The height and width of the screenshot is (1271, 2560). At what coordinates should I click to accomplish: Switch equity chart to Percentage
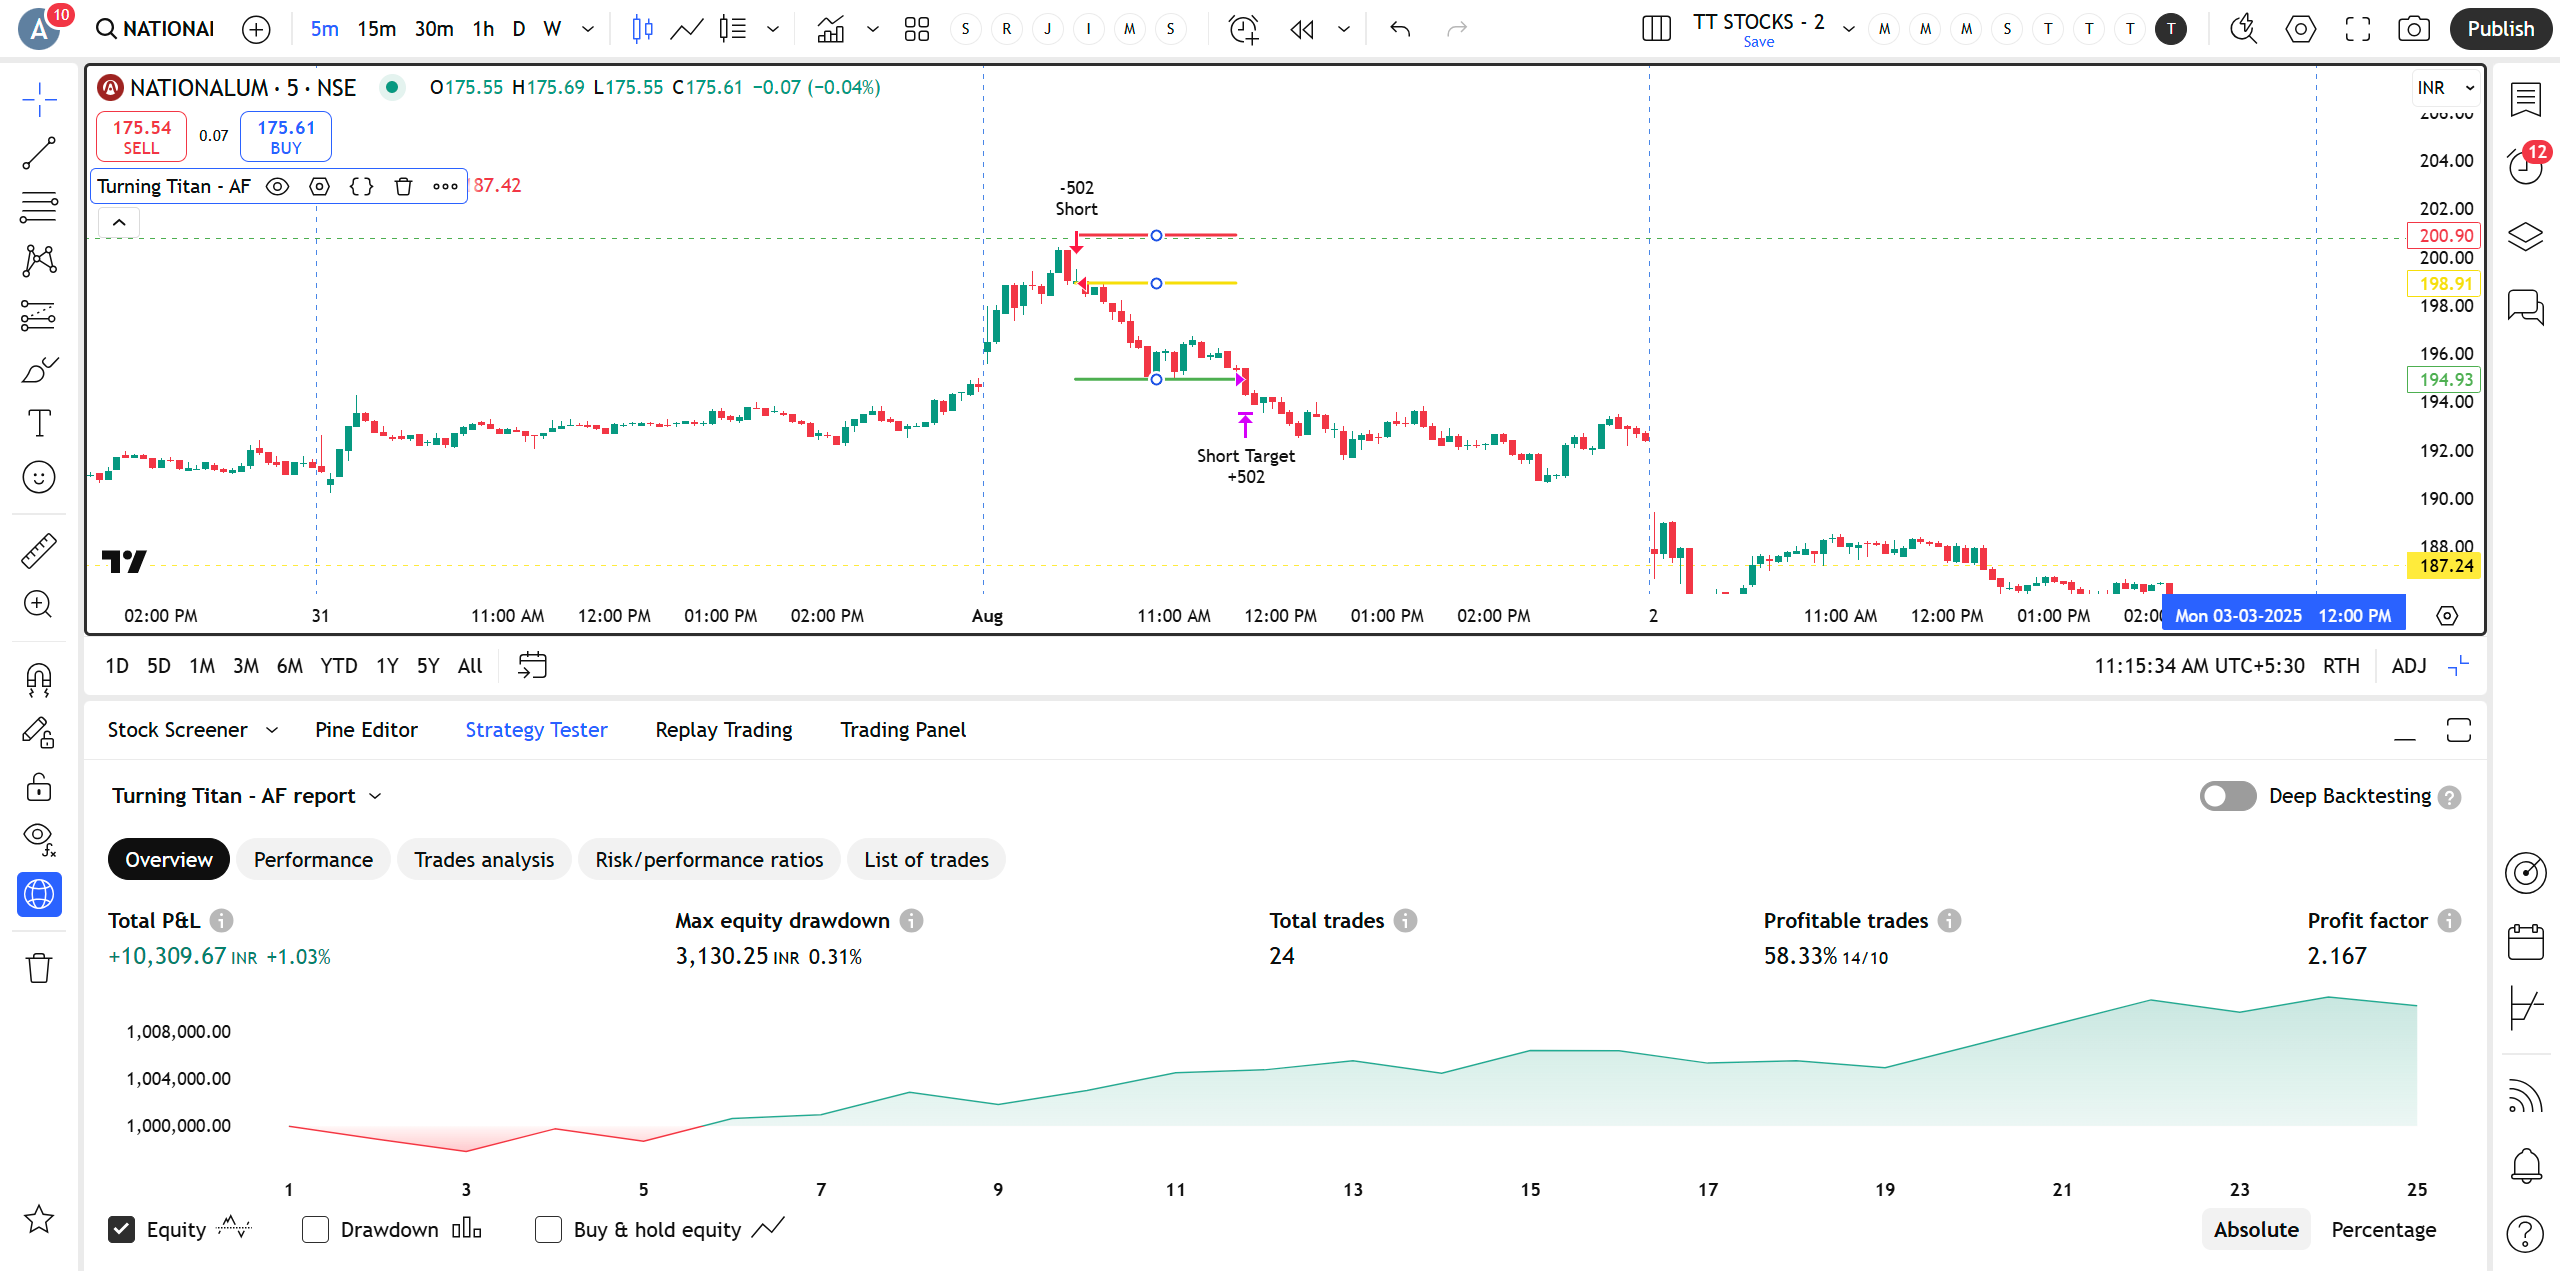tap(2383, 1229)
